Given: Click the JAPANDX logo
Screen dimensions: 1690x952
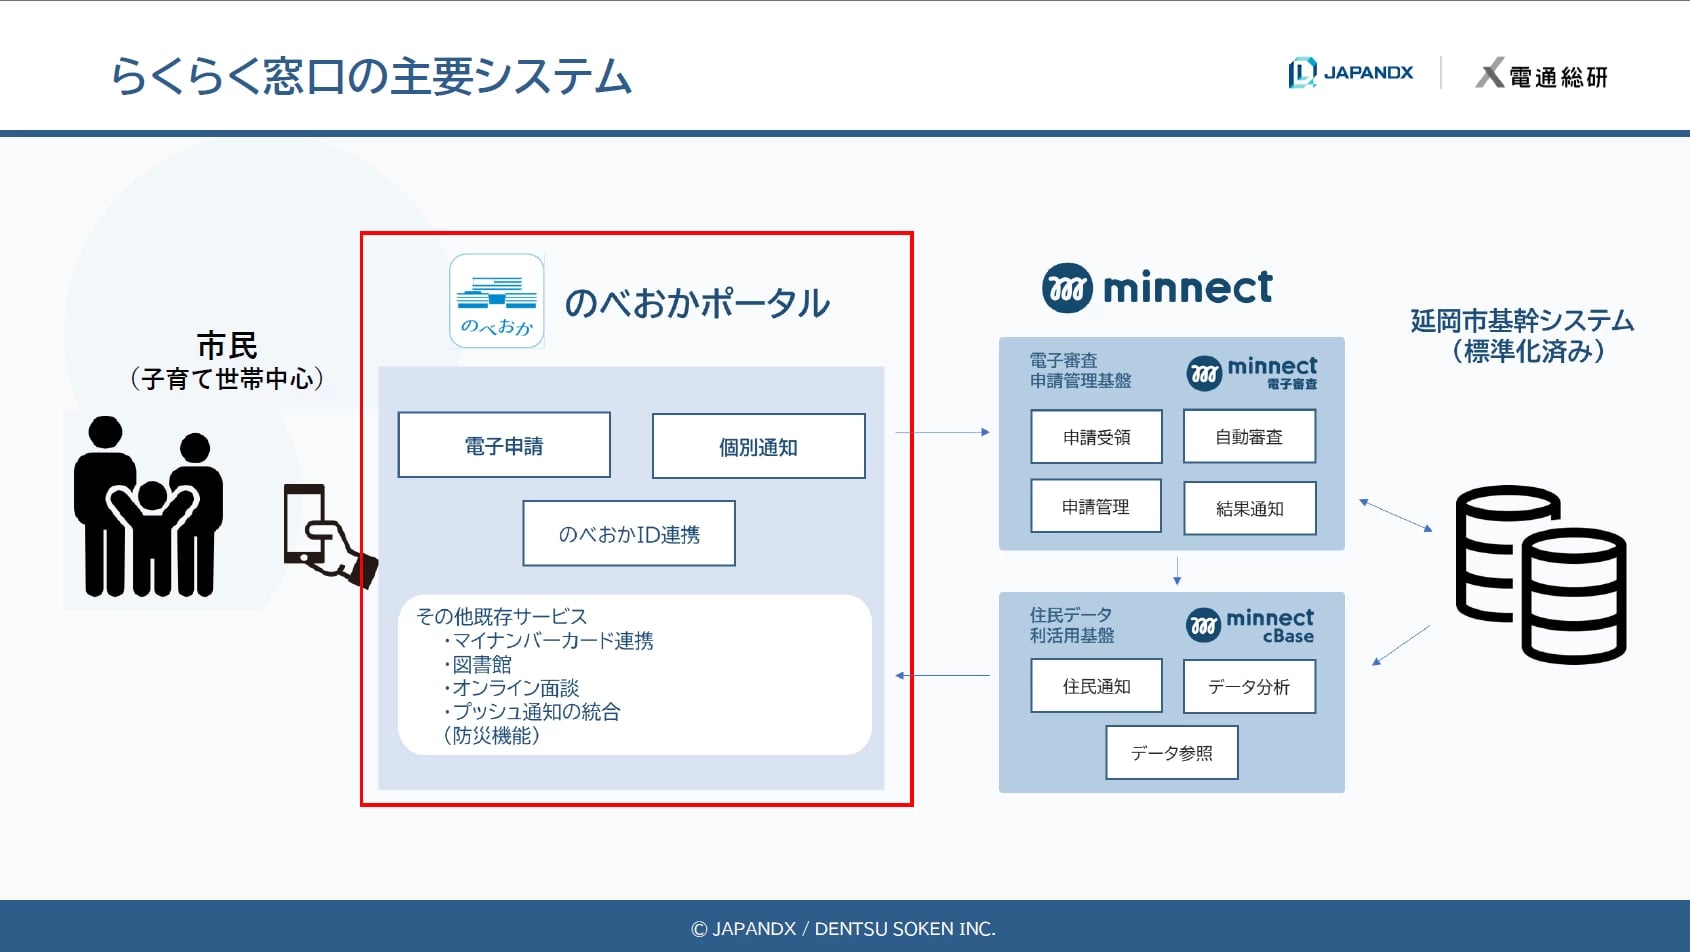Looking at the screenshot, I should pos(1350,73).
